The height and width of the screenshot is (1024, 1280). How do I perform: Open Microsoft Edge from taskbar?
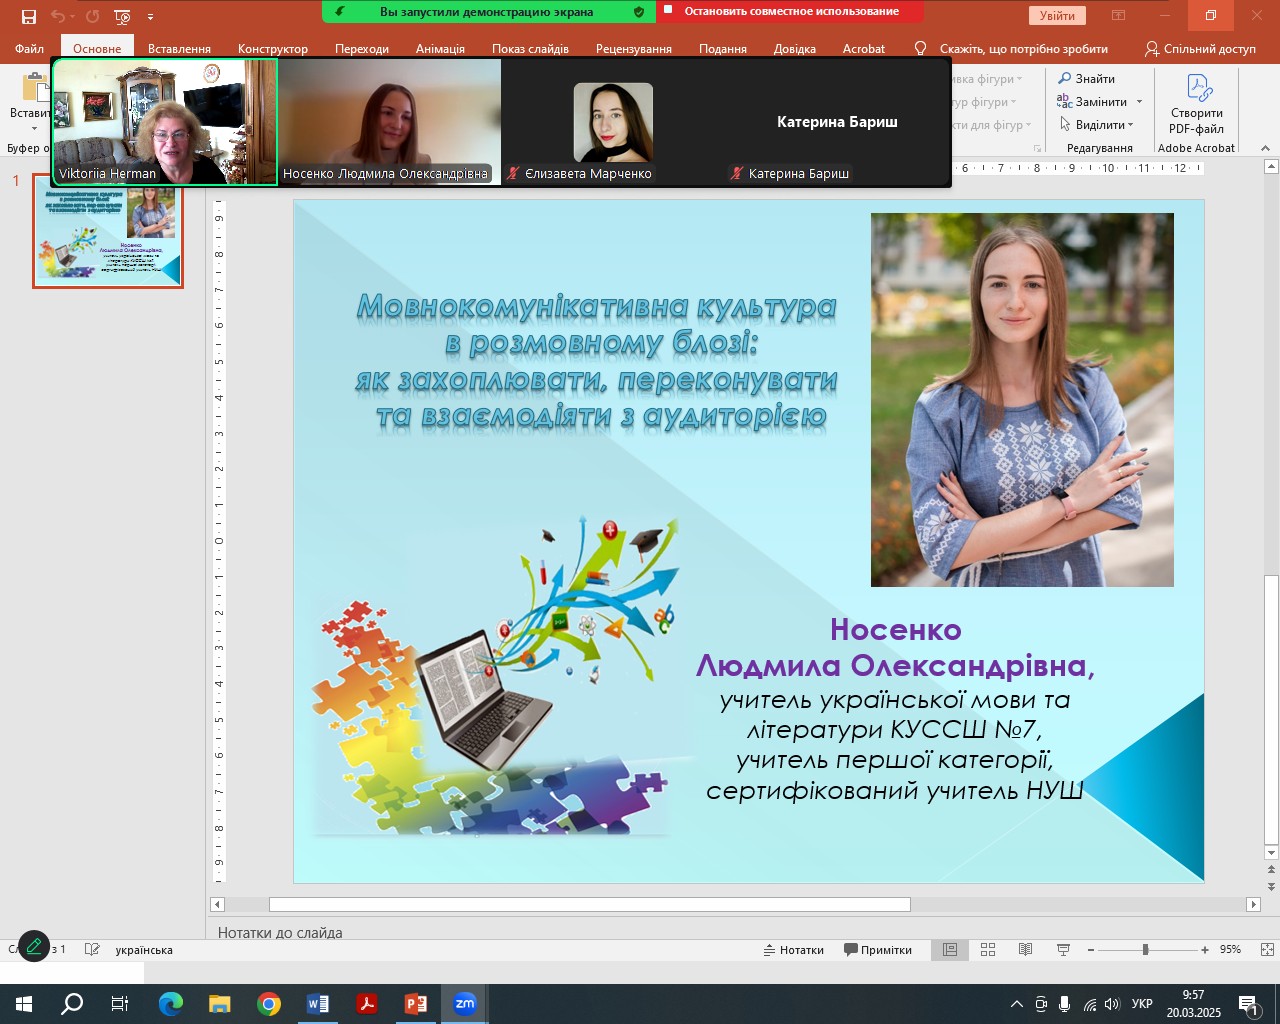point(171,1004)
